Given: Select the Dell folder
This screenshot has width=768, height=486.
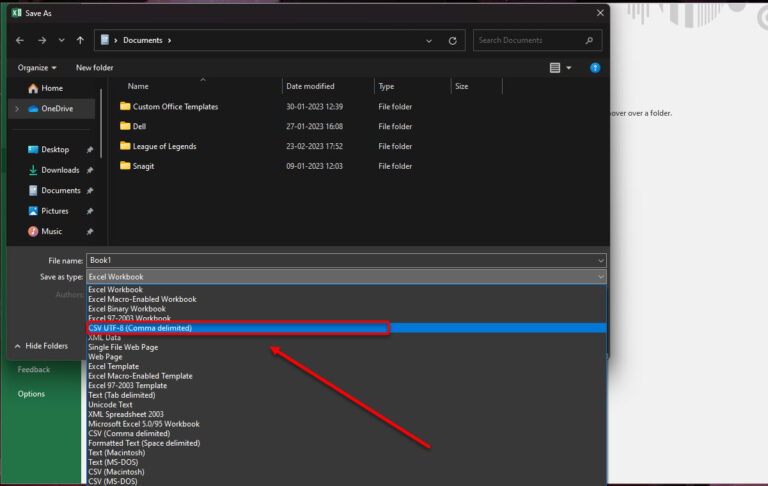Looking at the screenshot, I should (133, 126).
